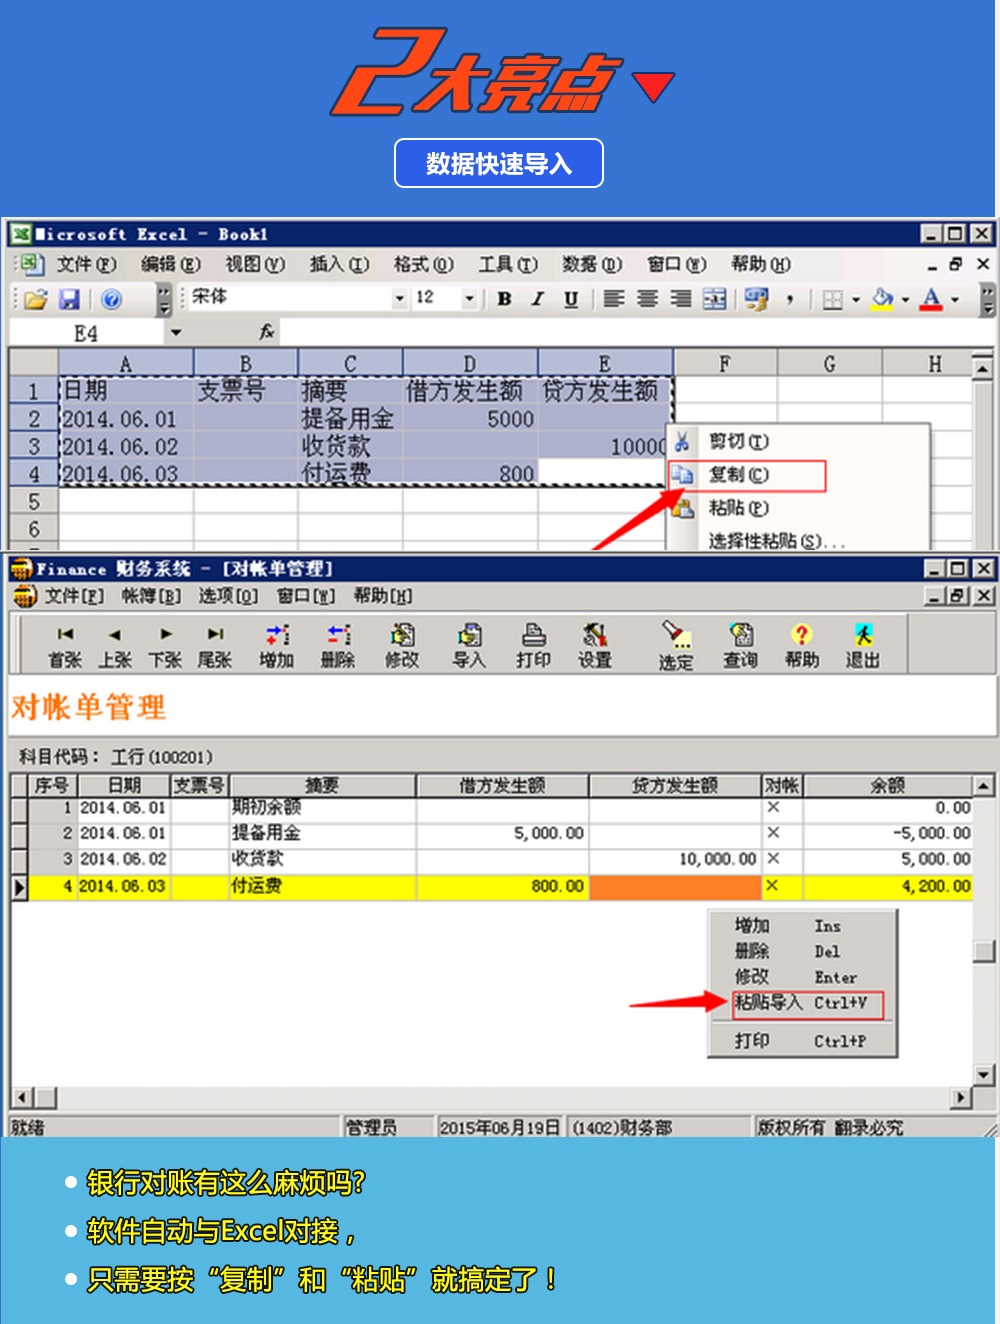The height and width of the screenshot is (1324, 1000).
Task: Open the font size 12 dropdown
Action: (x=468, y=299)
